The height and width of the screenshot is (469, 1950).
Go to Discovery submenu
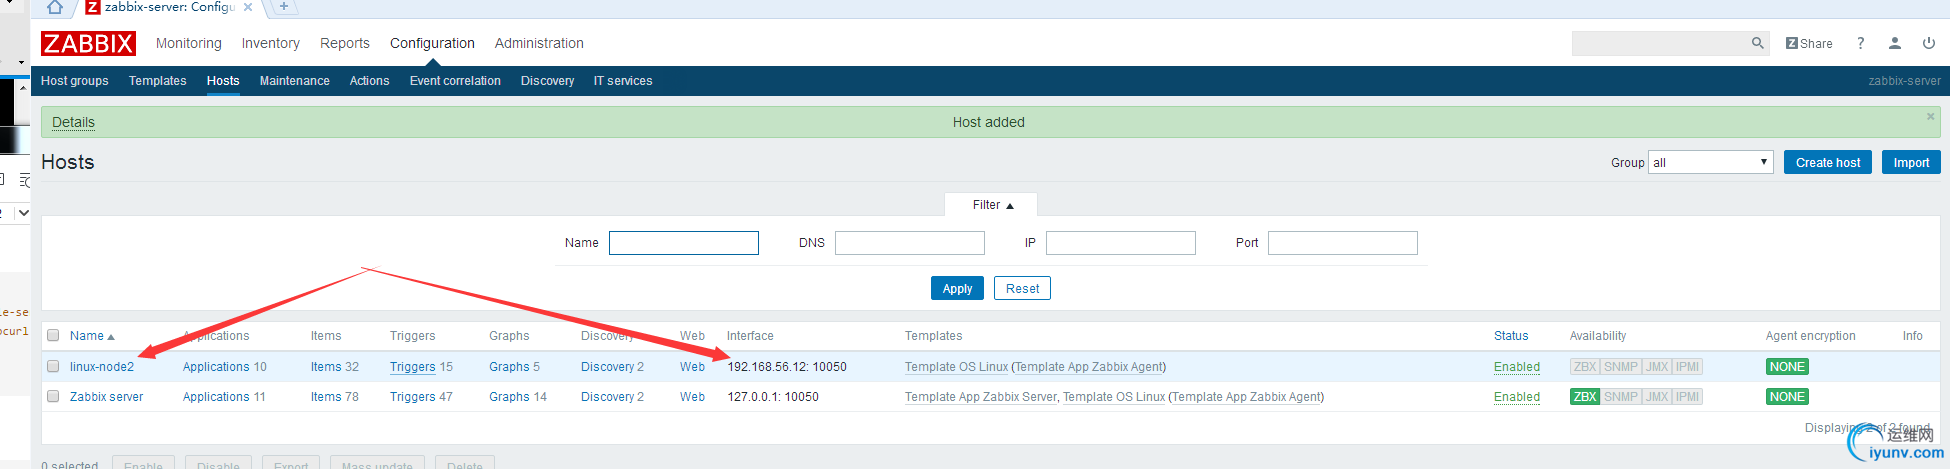[x=548, y=81]
